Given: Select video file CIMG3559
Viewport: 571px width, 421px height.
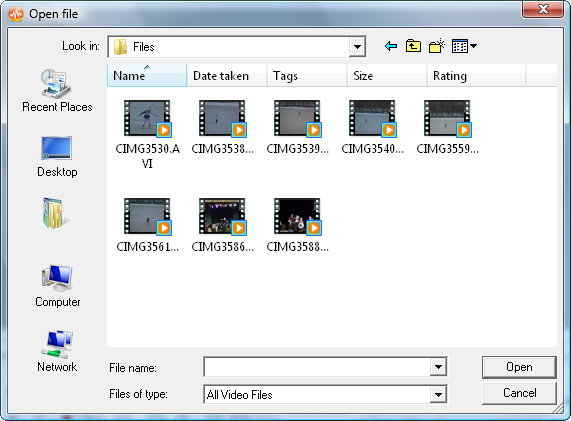Looking at the screenshot, I should (448, 128).
